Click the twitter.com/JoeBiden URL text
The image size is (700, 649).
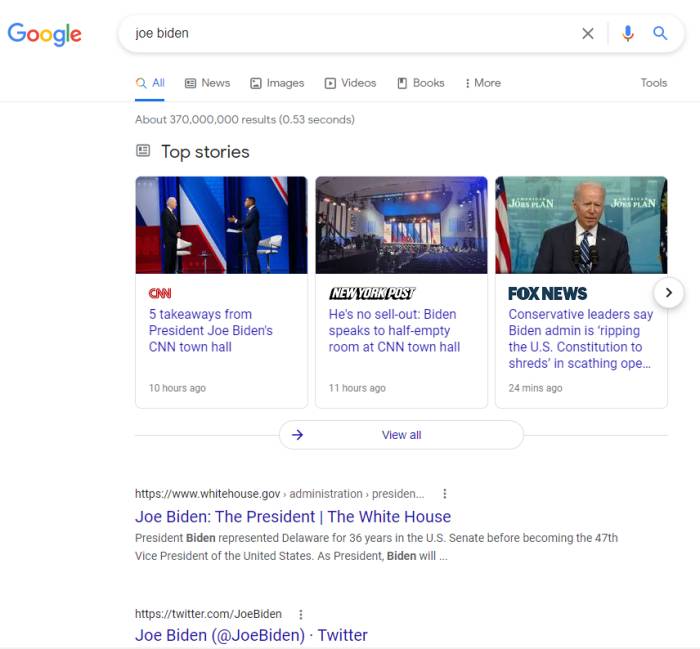pos(208,614)
